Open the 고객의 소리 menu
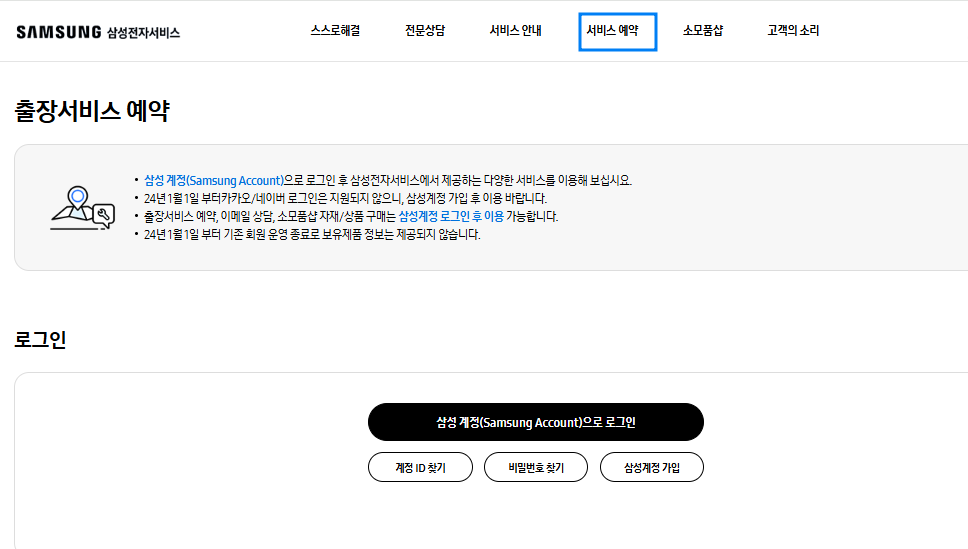This screenshot has height=549, width=968. 793,30
